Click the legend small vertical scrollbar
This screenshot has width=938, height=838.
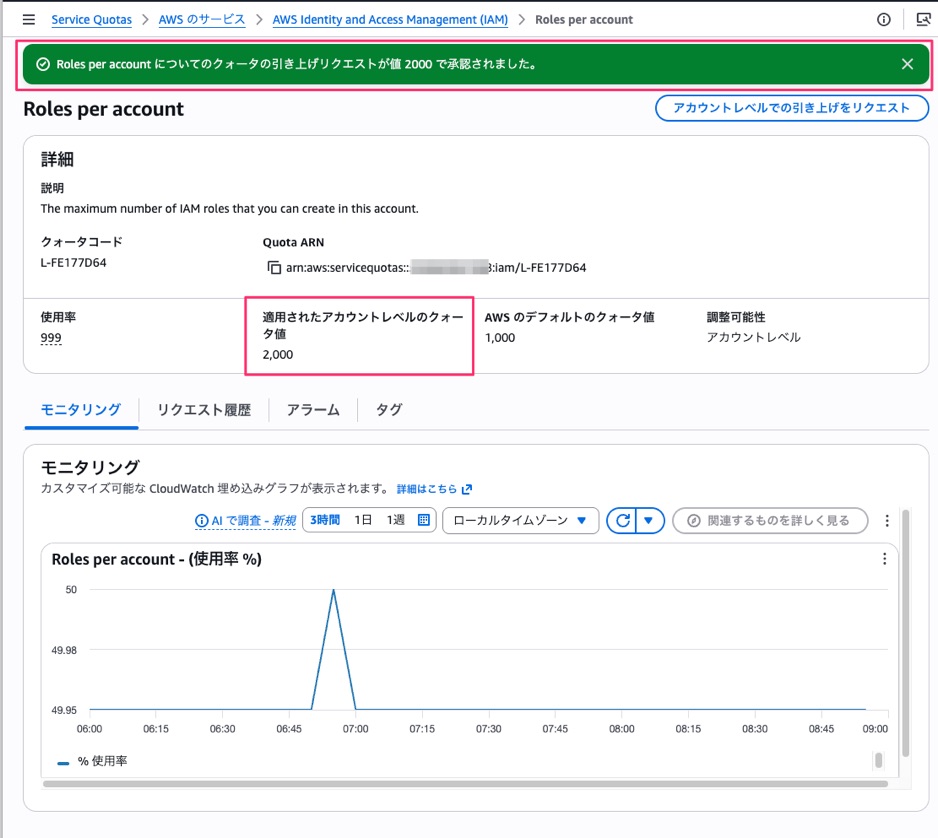(878, 760)
